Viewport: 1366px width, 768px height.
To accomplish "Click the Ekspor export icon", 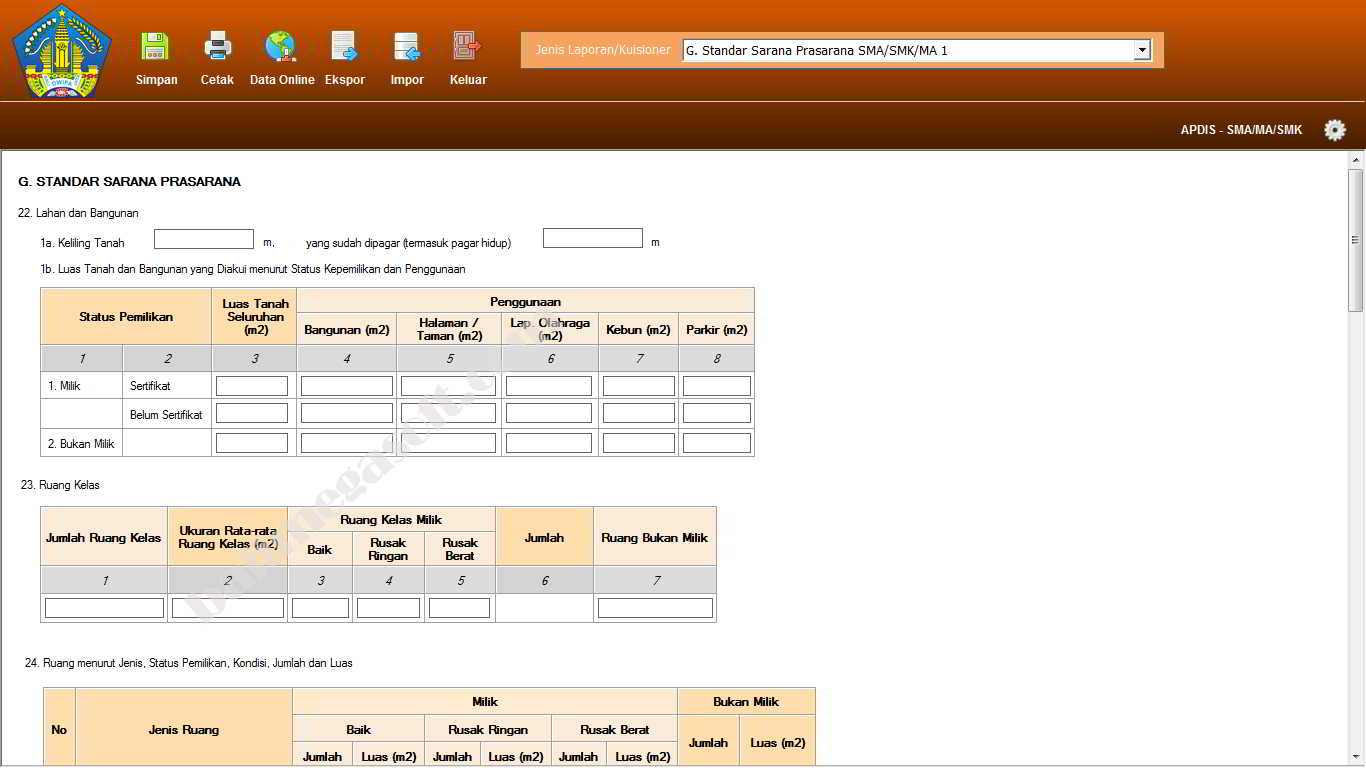I will coord(344,47).
